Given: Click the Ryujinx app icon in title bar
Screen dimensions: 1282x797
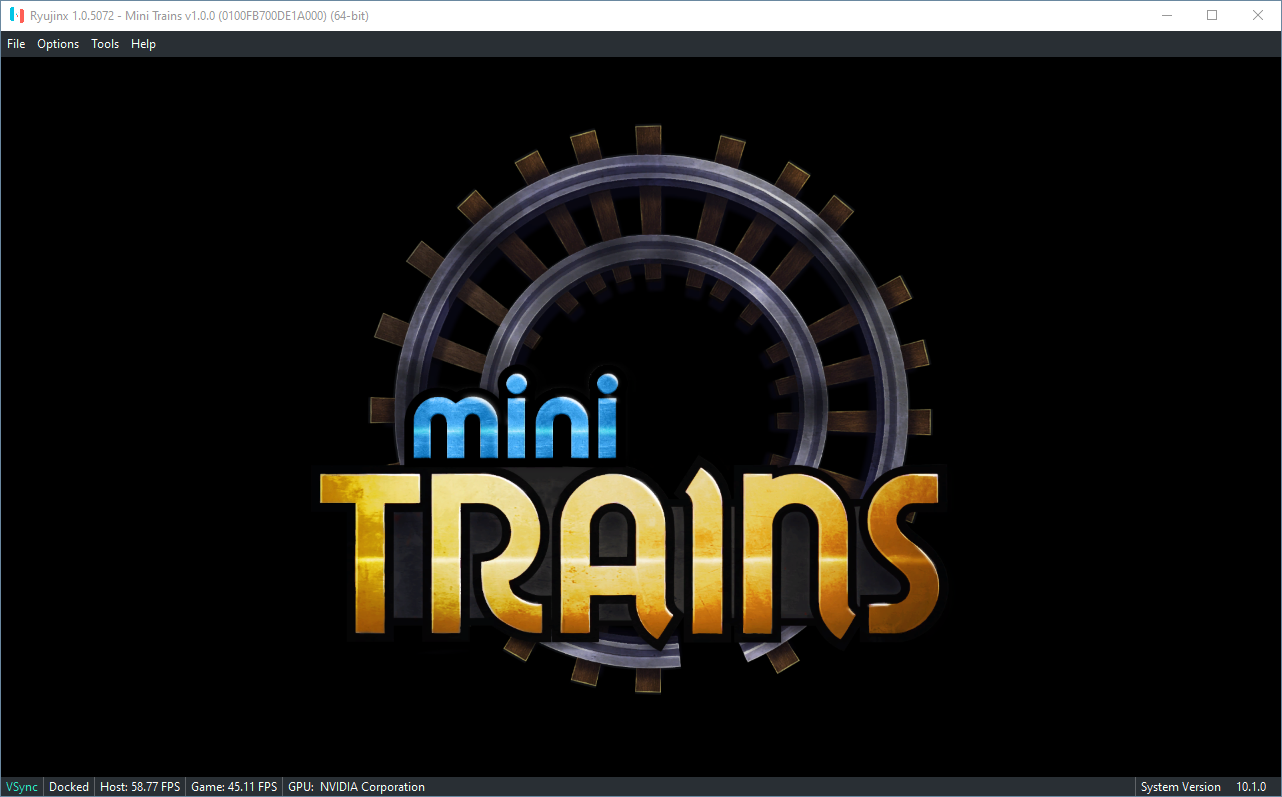Looking at the screenshot, I should tap(16, 15).
